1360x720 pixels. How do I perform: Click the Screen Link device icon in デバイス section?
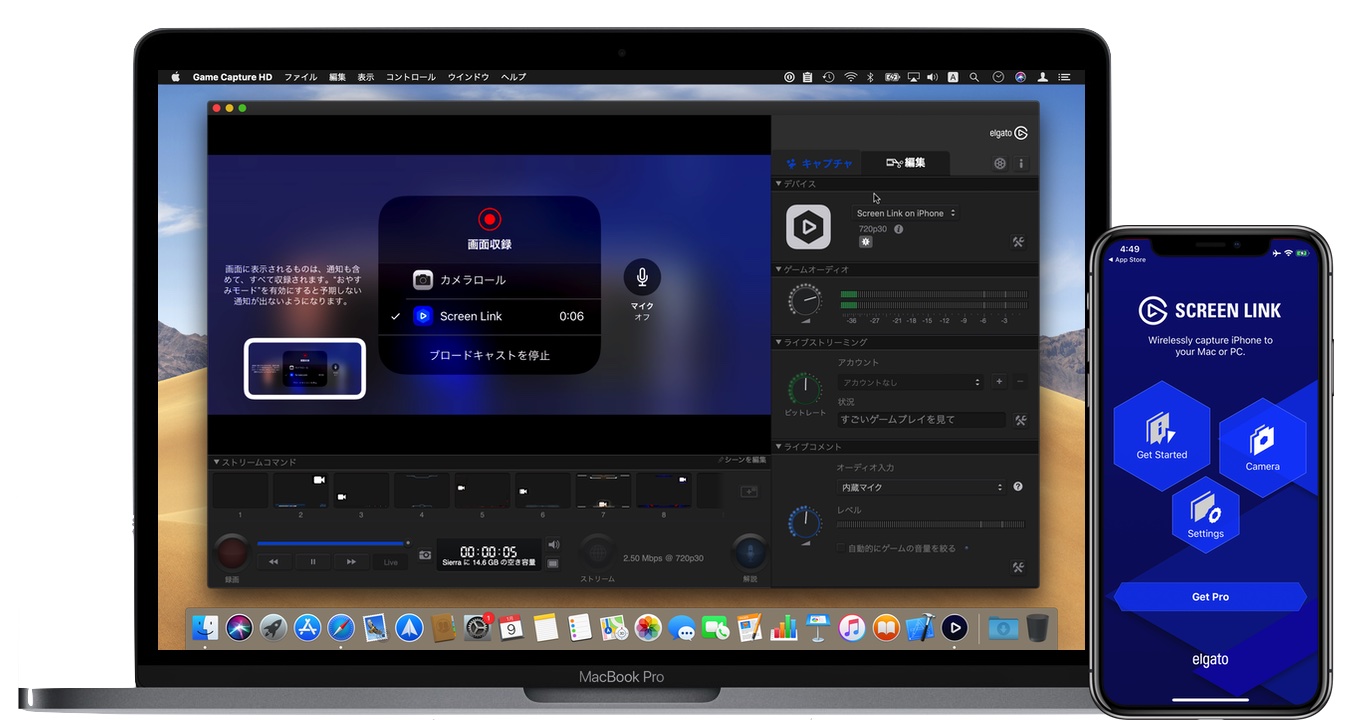pyautogui.click(x=808, y=227)
